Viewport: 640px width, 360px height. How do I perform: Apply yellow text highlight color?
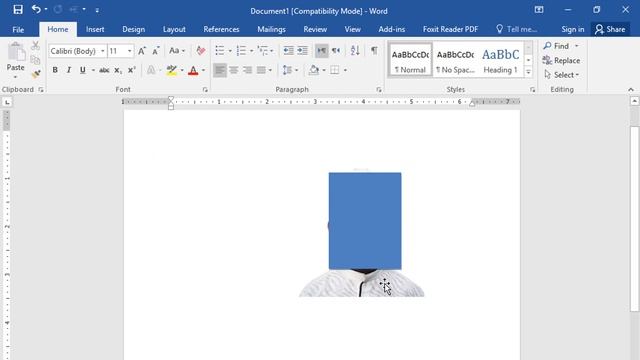172,70
